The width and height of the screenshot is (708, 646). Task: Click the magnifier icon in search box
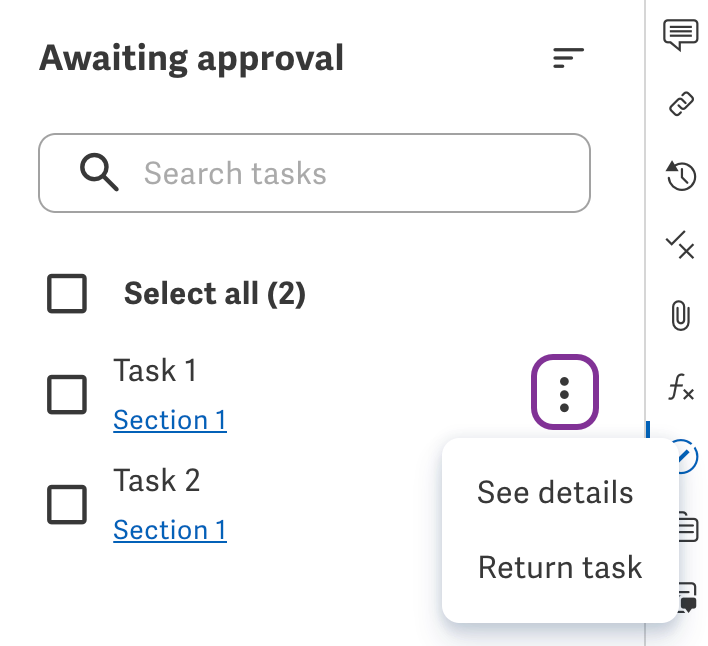(x=99, y=173)
